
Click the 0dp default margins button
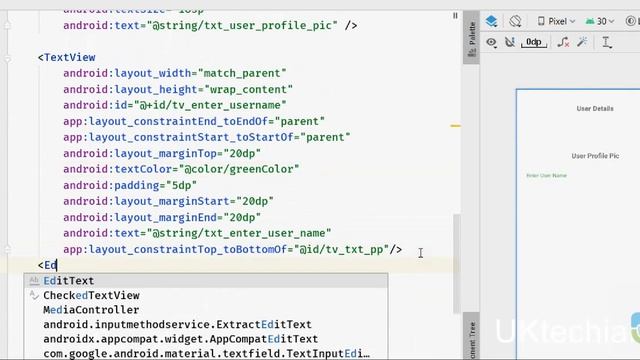point(534,42)
